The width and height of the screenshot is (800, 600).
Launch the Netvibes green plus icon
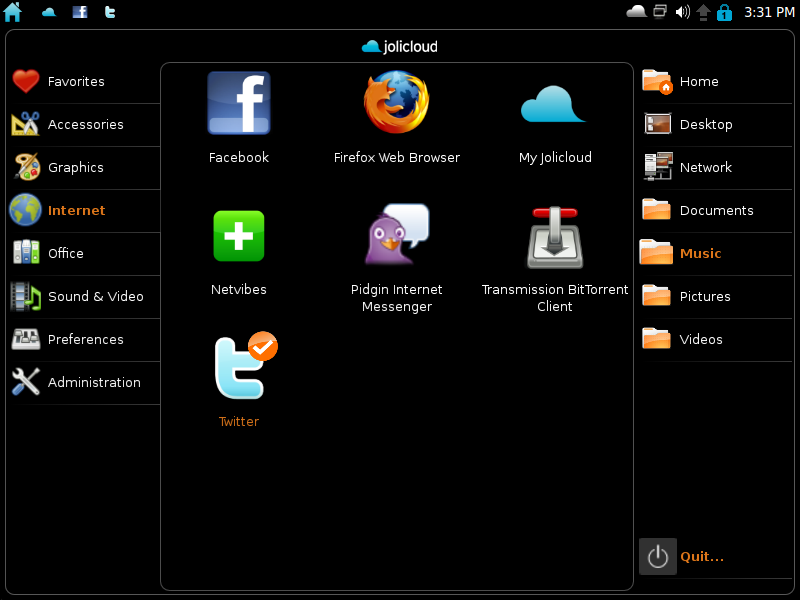pyautogui.click(x=239, y=236)
